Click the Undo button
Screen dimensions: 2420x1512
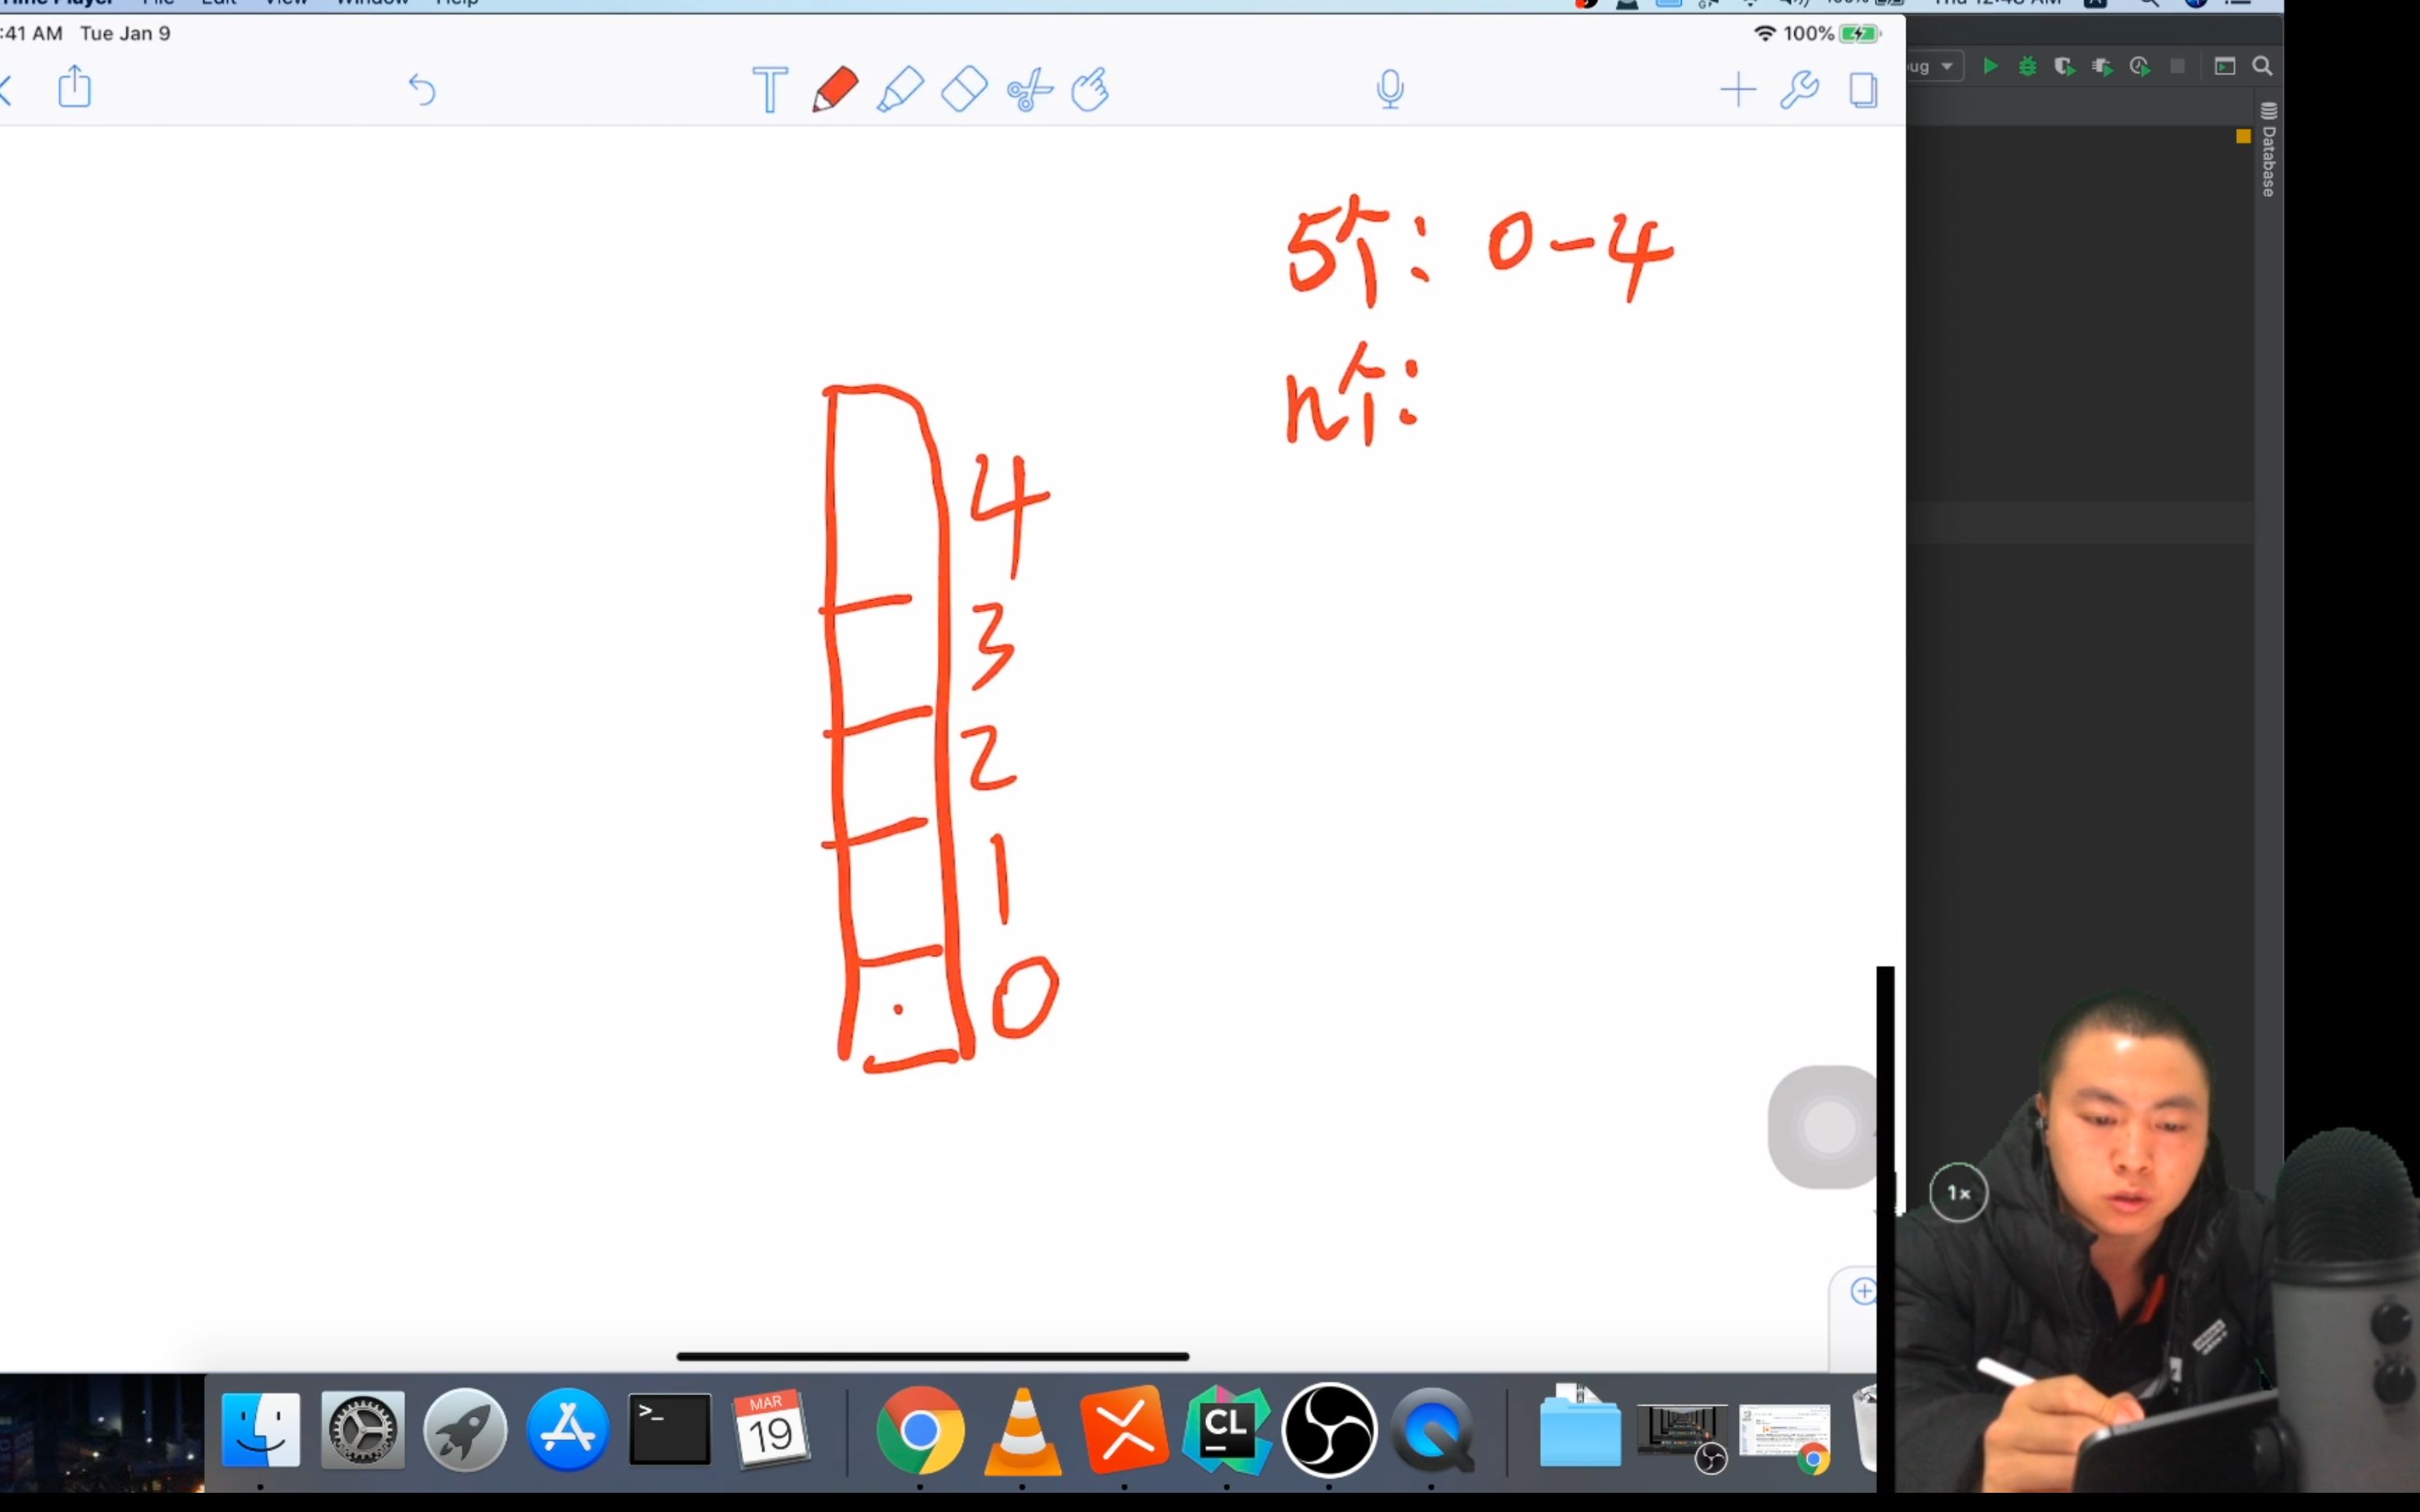pos(422,89)
